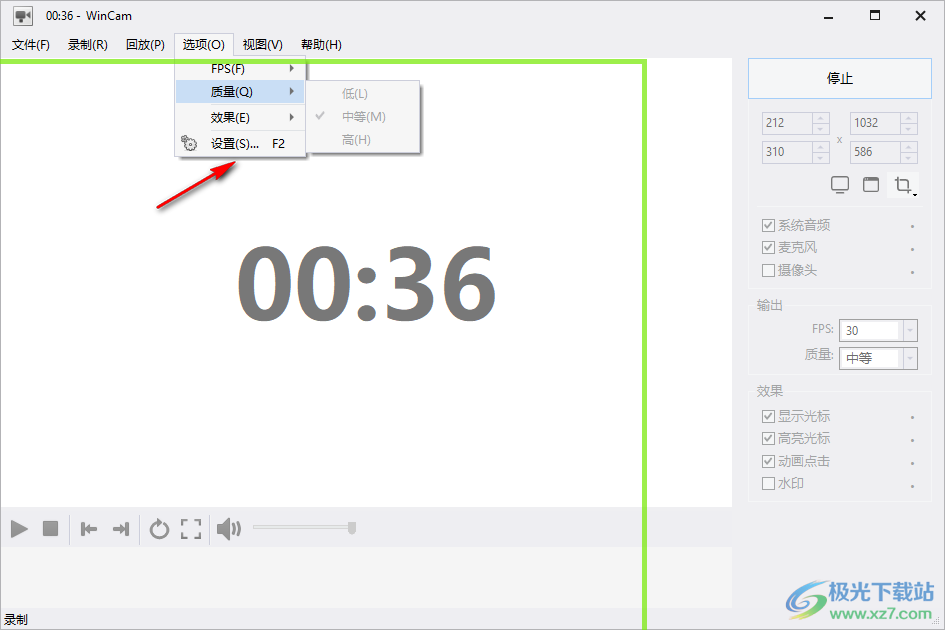The image size is (945, 630).
Task: Close the WinCam window
Action: pyautogui.click(x=920, y=16)
